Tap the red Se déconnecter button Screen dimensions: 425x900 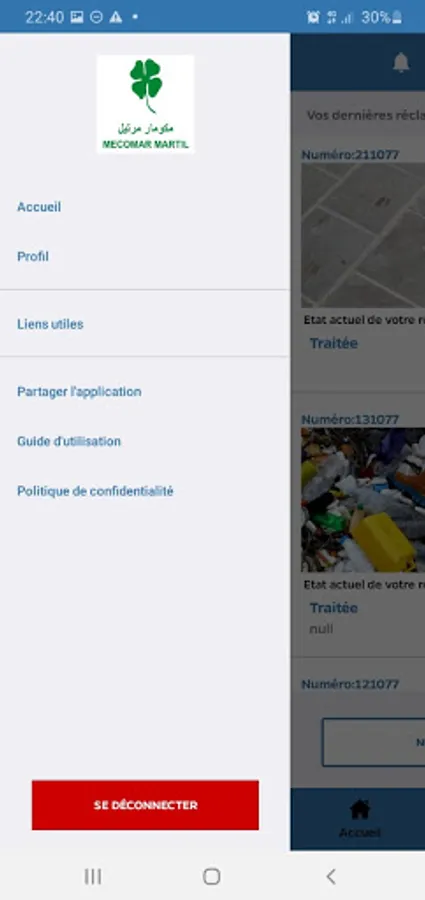[x=145, y=805]
